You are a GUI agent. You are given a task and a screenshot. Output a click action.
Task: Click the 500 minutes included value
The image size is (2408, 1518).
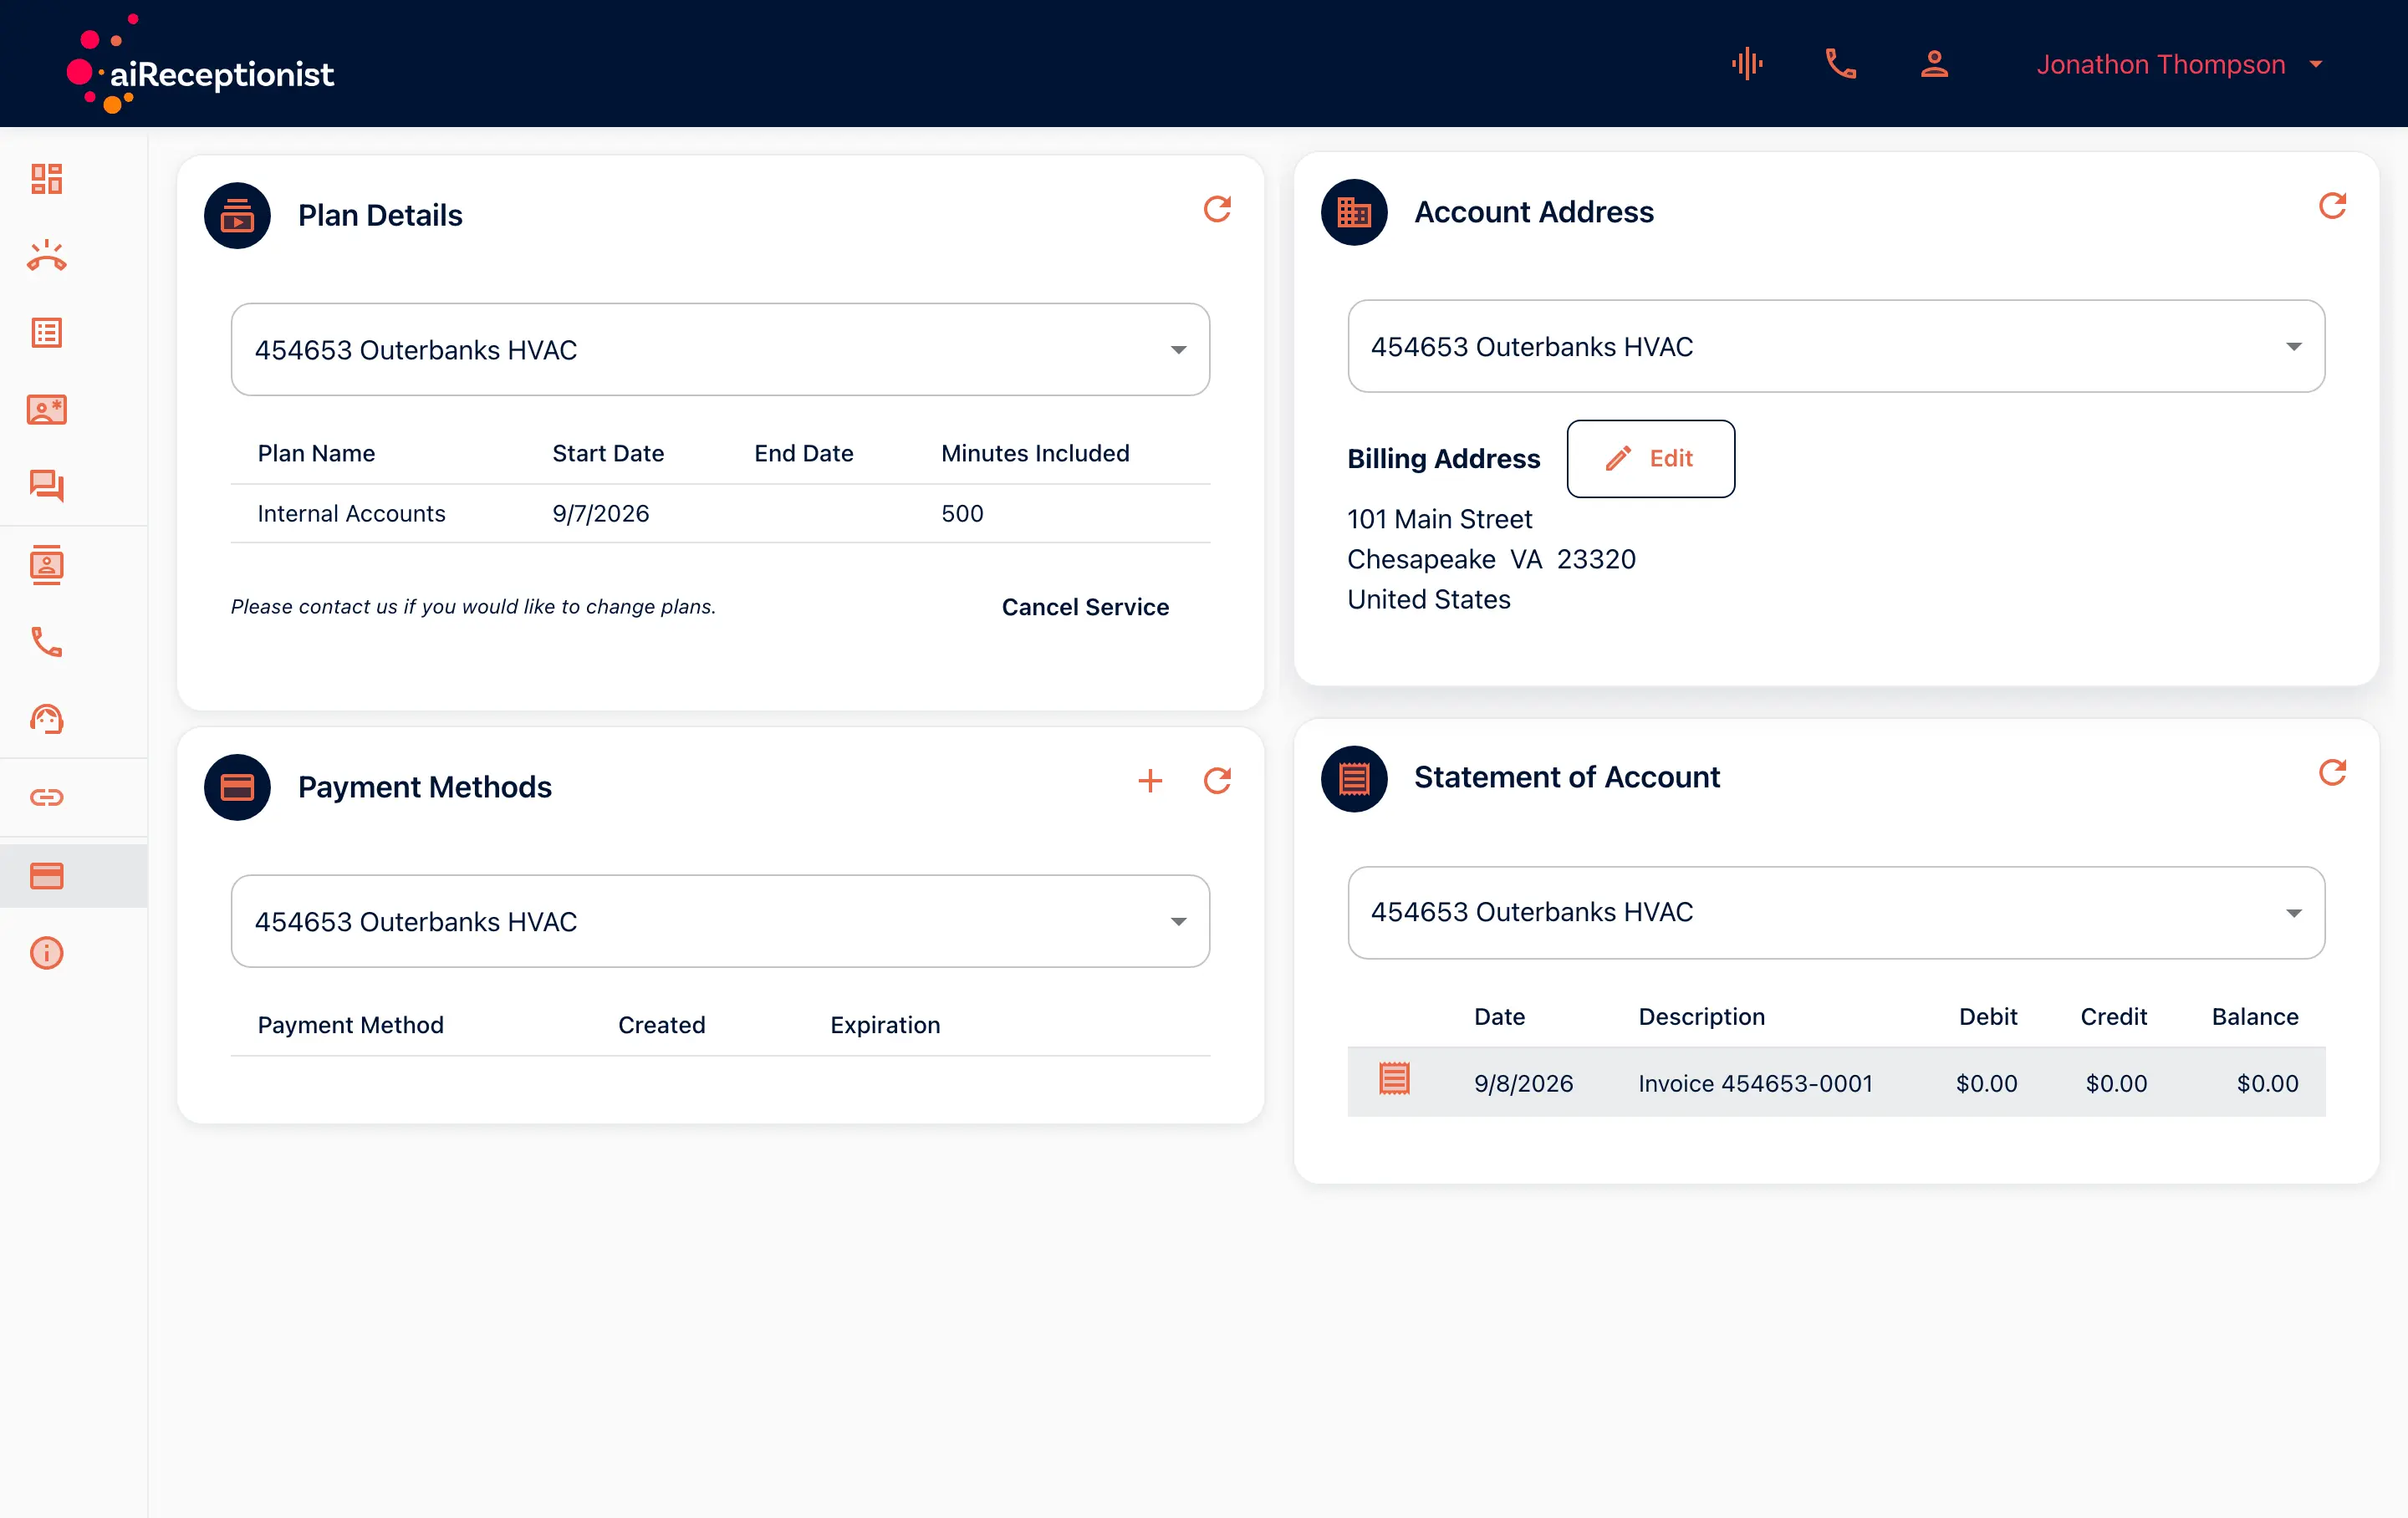click(x=962, y=514)
